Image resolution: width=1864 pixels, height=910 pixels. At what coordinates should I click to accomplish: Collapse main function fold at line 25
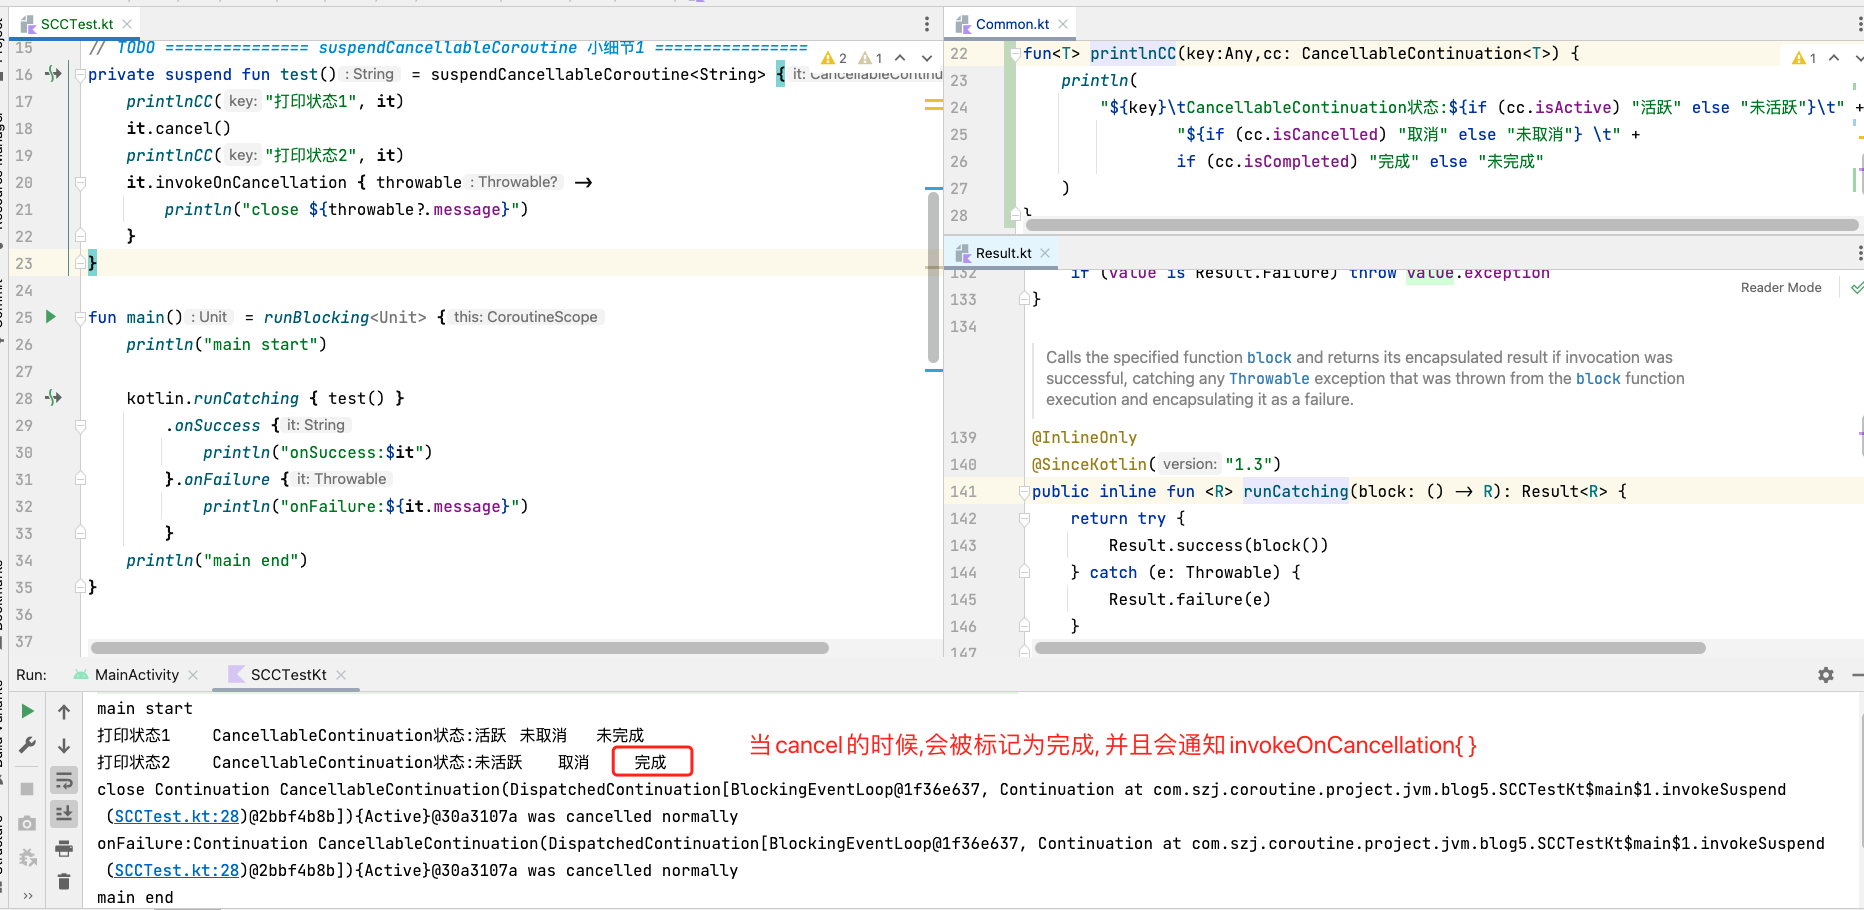point(80,318)
